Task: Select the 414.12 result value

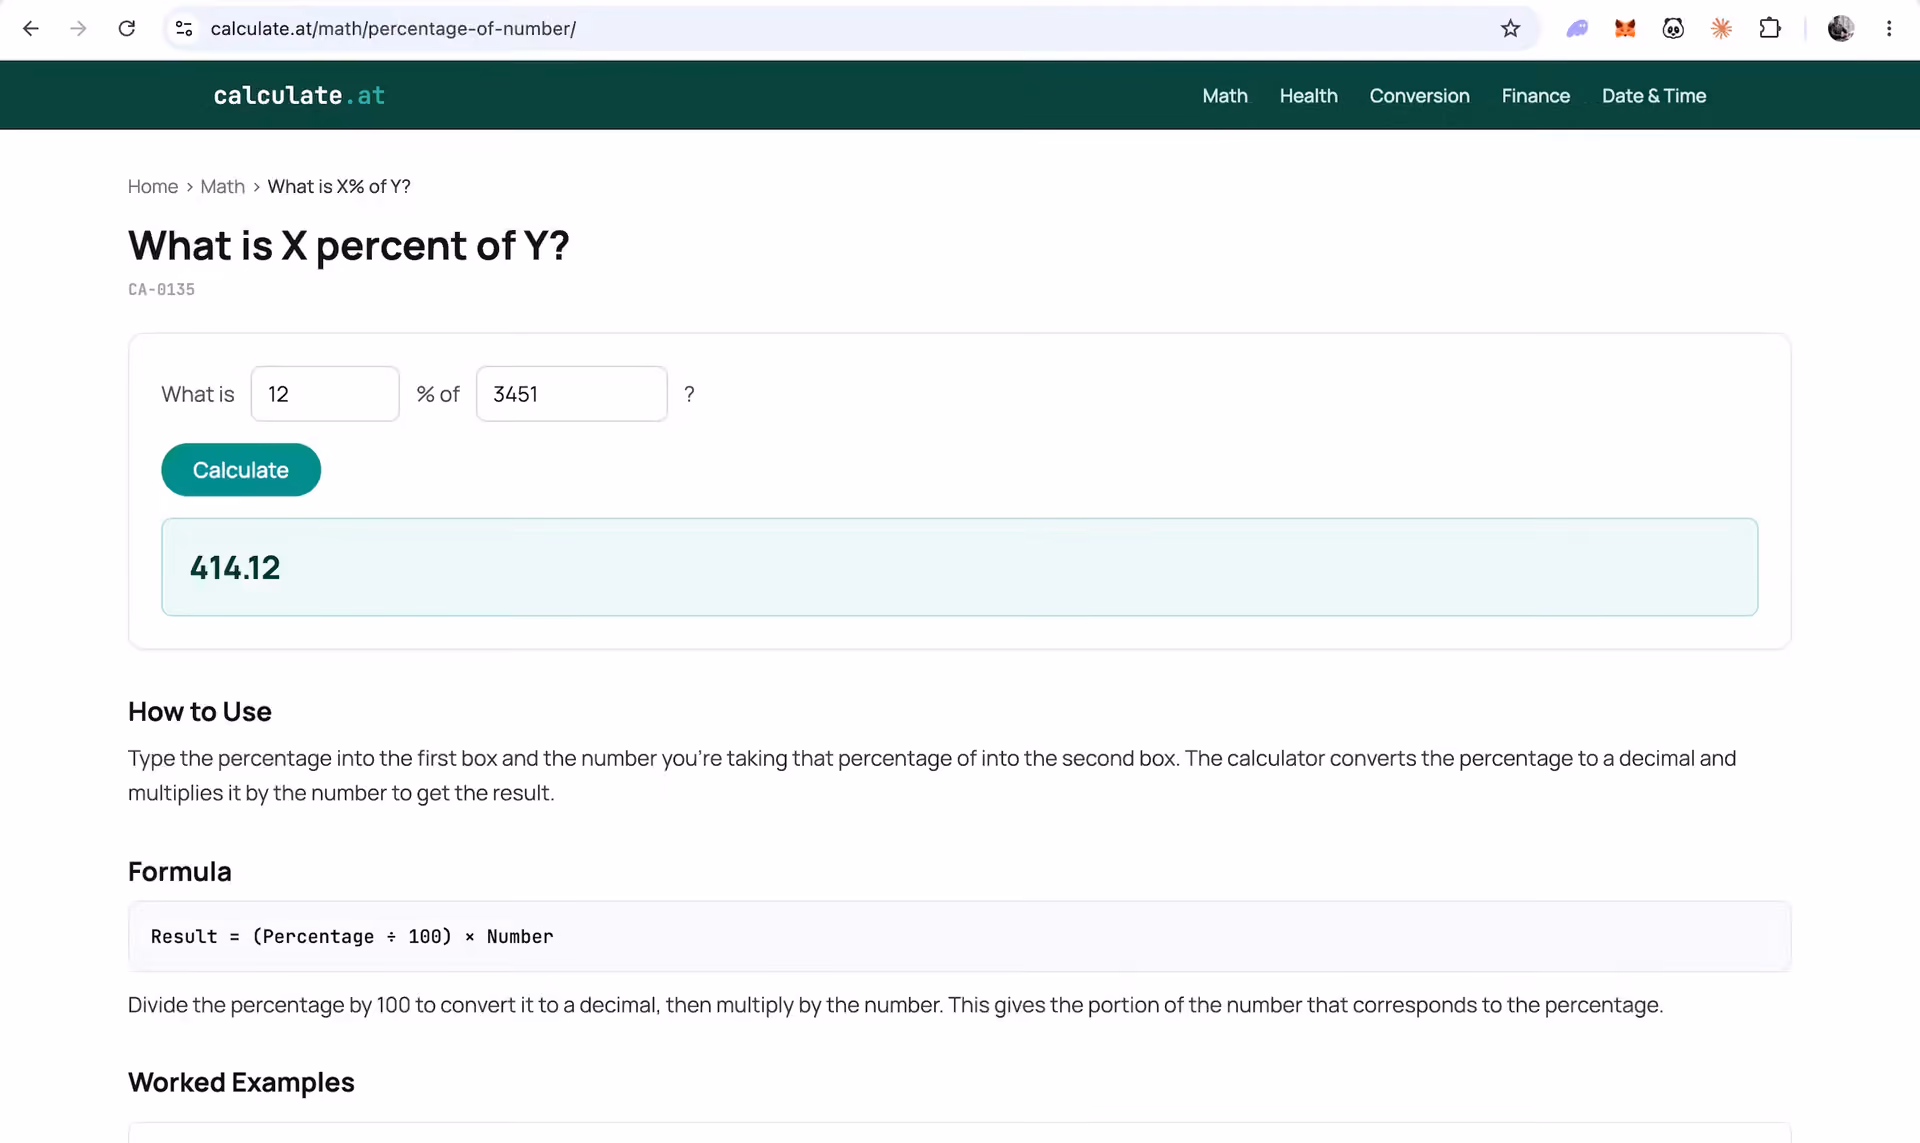Action: 235,568
